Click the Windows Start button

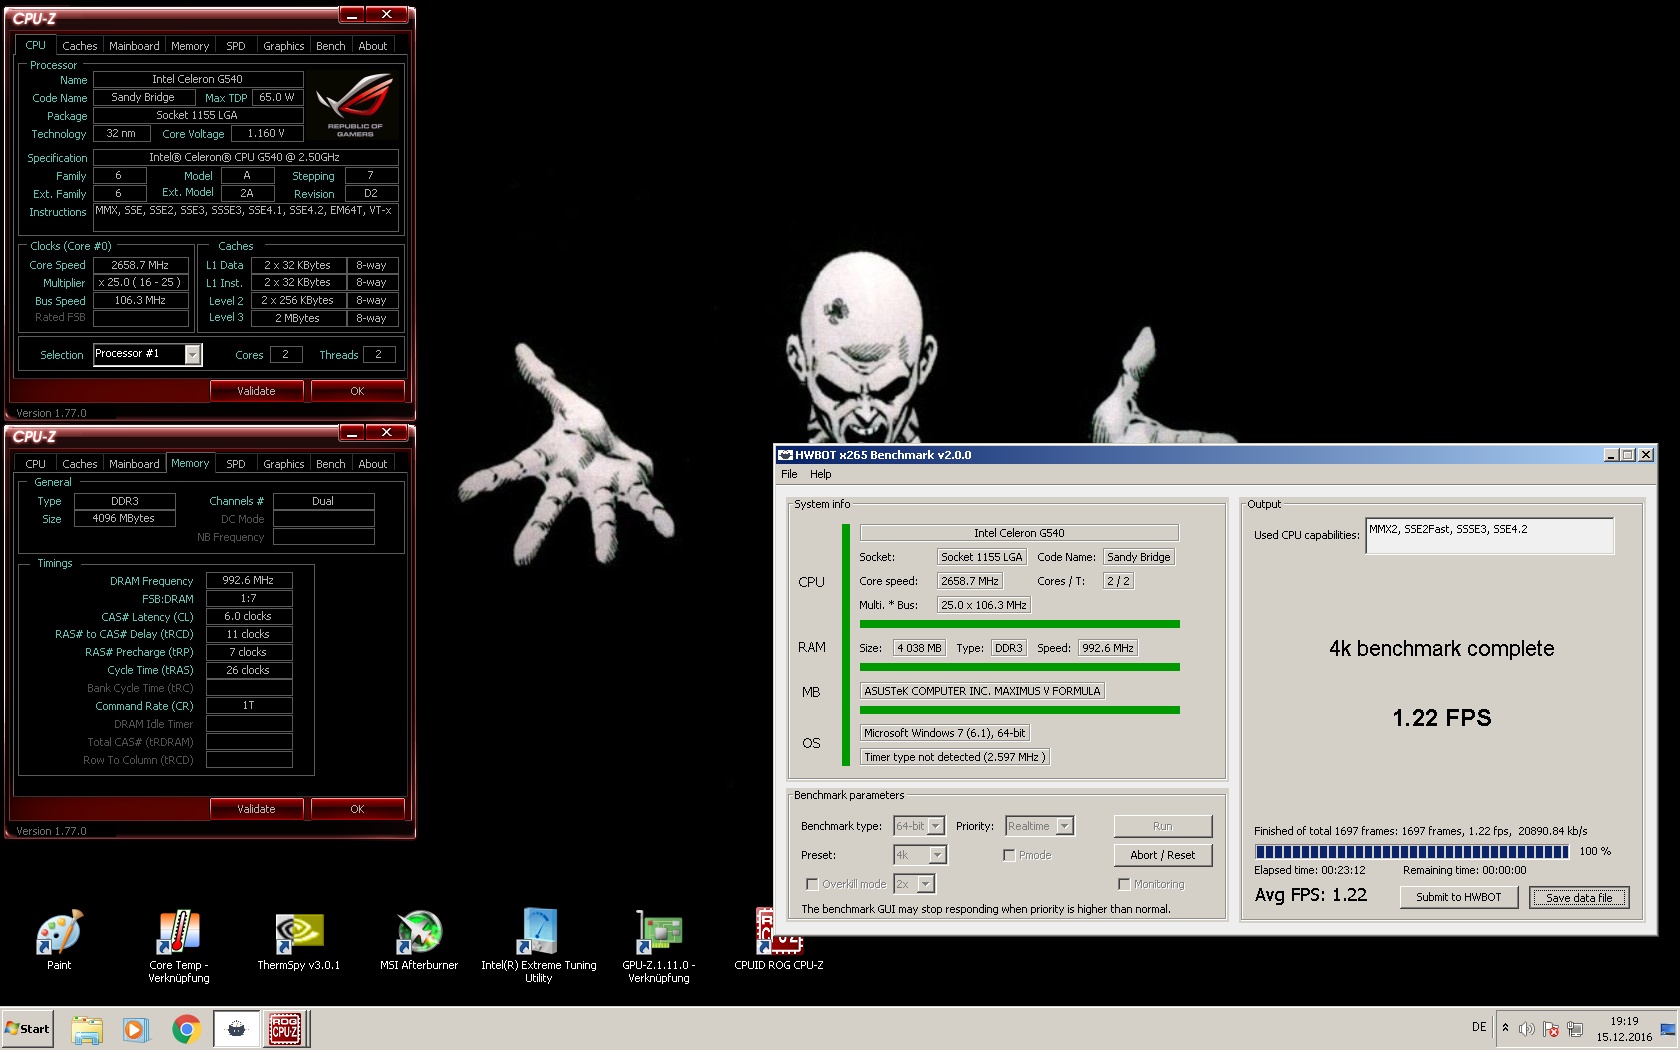27,1028
